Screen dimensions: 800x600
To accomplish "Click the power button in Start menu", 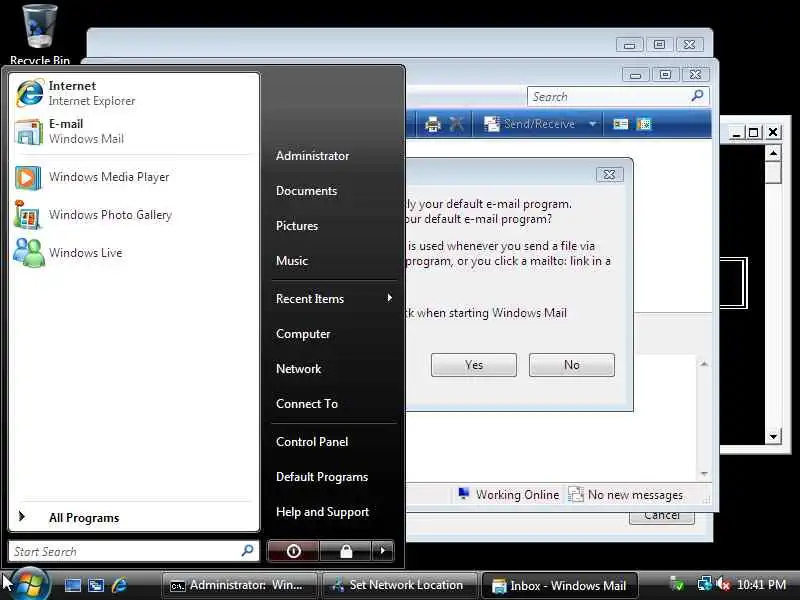I will pos(293,551).
